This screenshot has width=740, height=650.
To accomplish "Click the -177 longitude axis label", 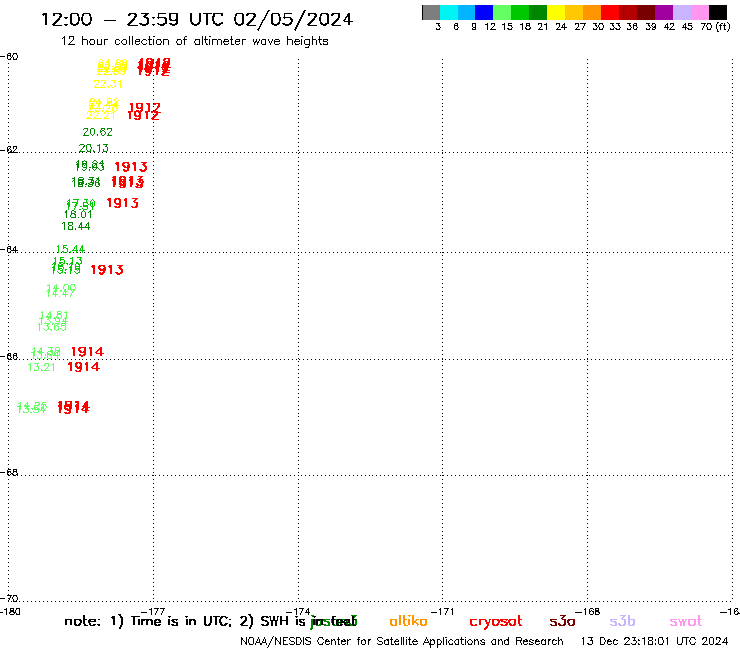I will point(153,612).
